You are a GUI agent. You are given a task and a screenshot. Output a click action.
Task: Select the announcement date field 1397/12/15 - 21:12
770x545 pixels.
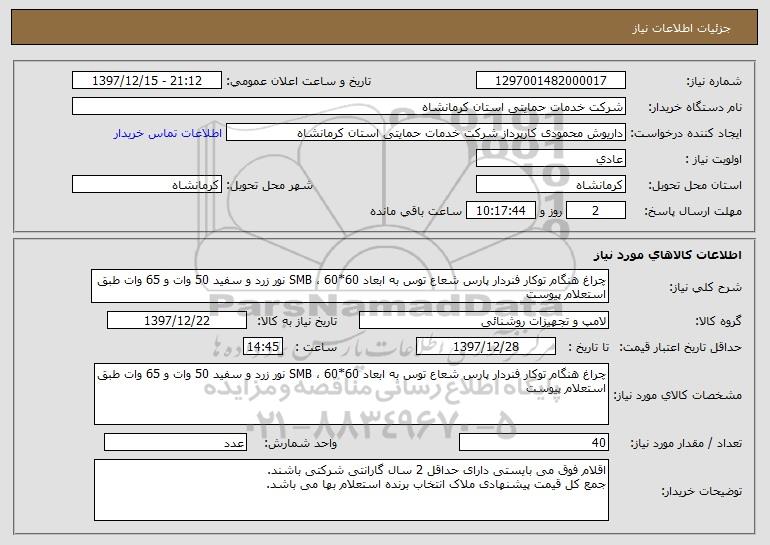click(147, 81)
